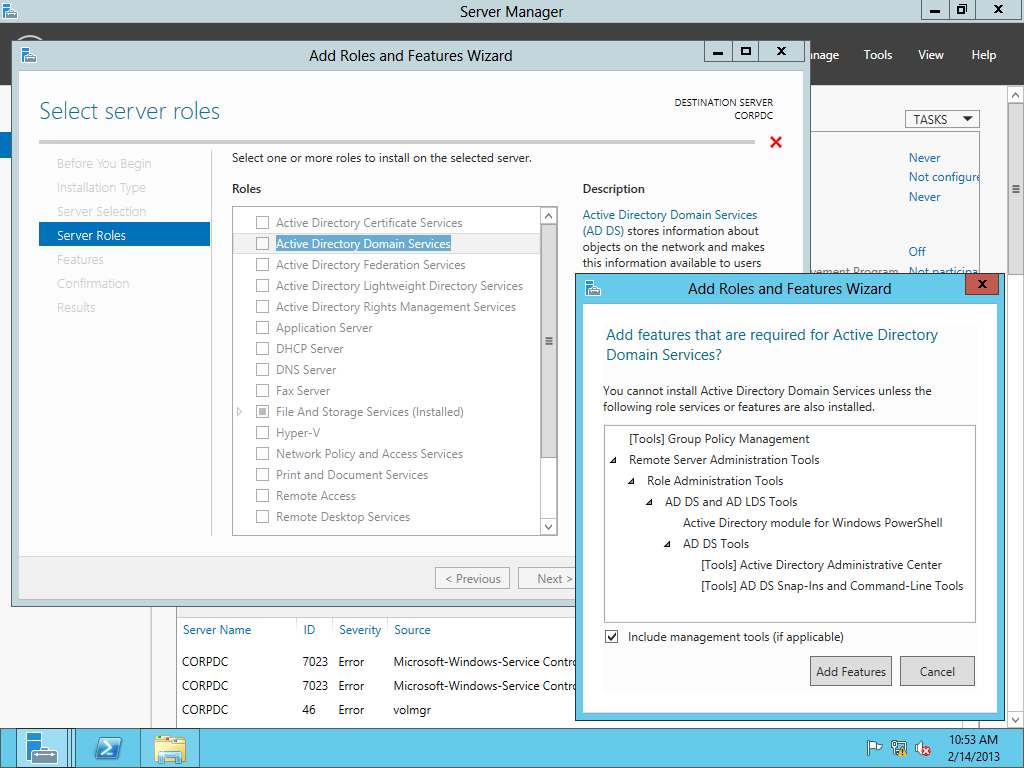Viewport: 1024px width, 768px height.
Task: Open the View menu
Action: point(930,55)
